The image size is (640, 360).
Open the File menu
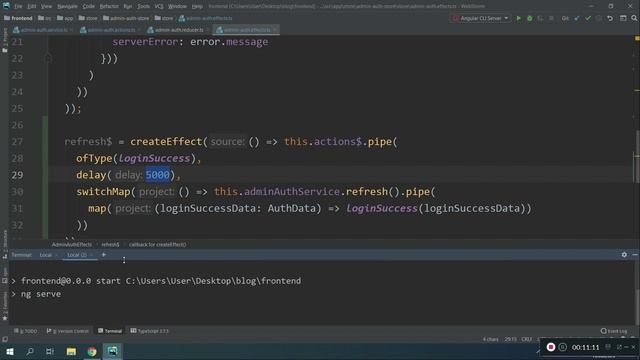[x=18, y=7]
